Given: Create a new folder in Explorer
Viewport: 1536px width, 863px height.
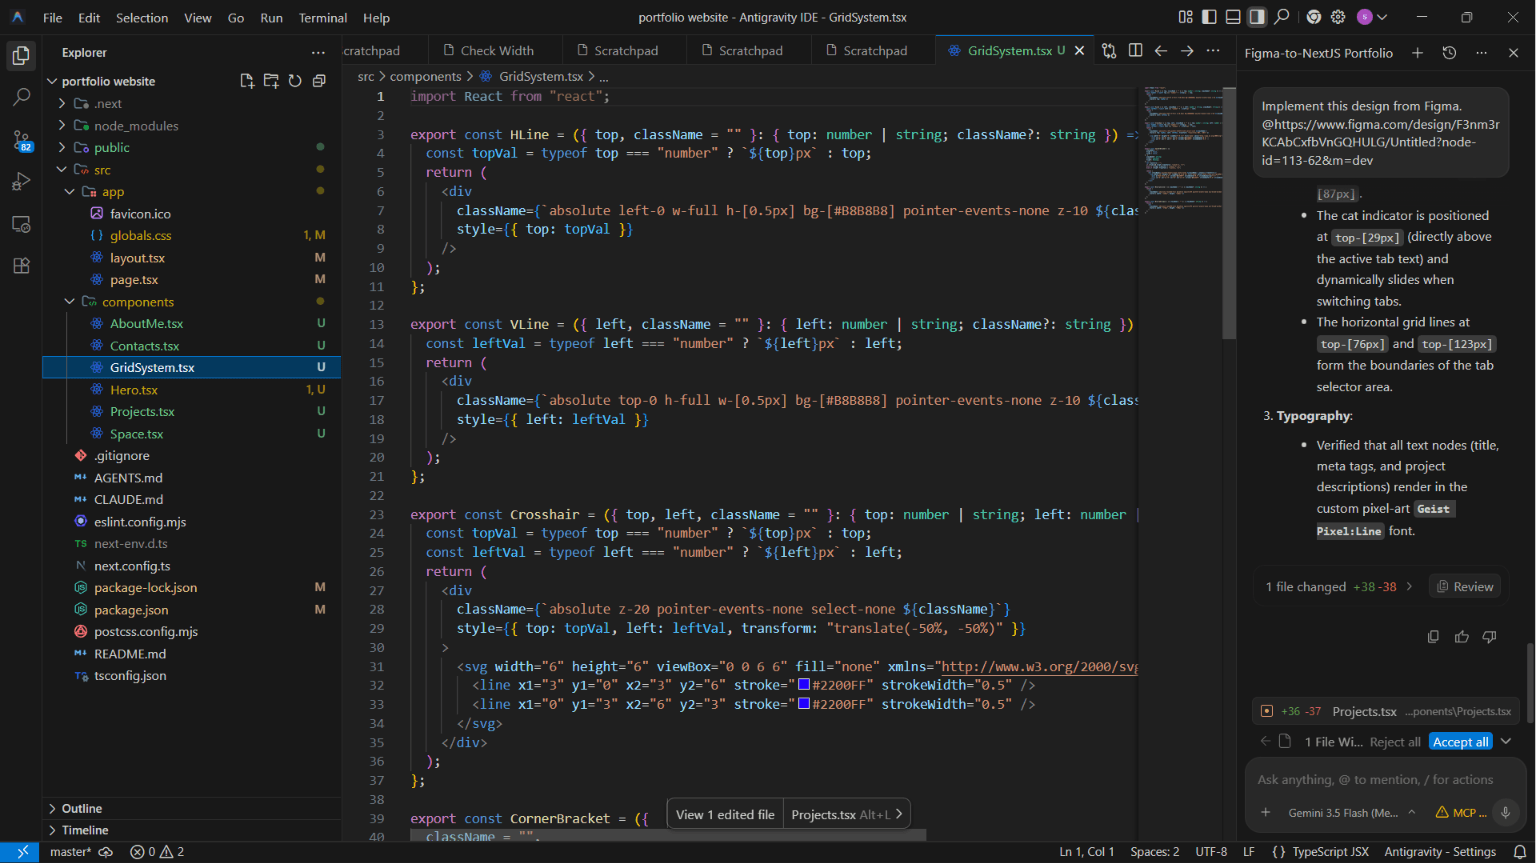Looking at the screenshot, I should click(271, 81).
